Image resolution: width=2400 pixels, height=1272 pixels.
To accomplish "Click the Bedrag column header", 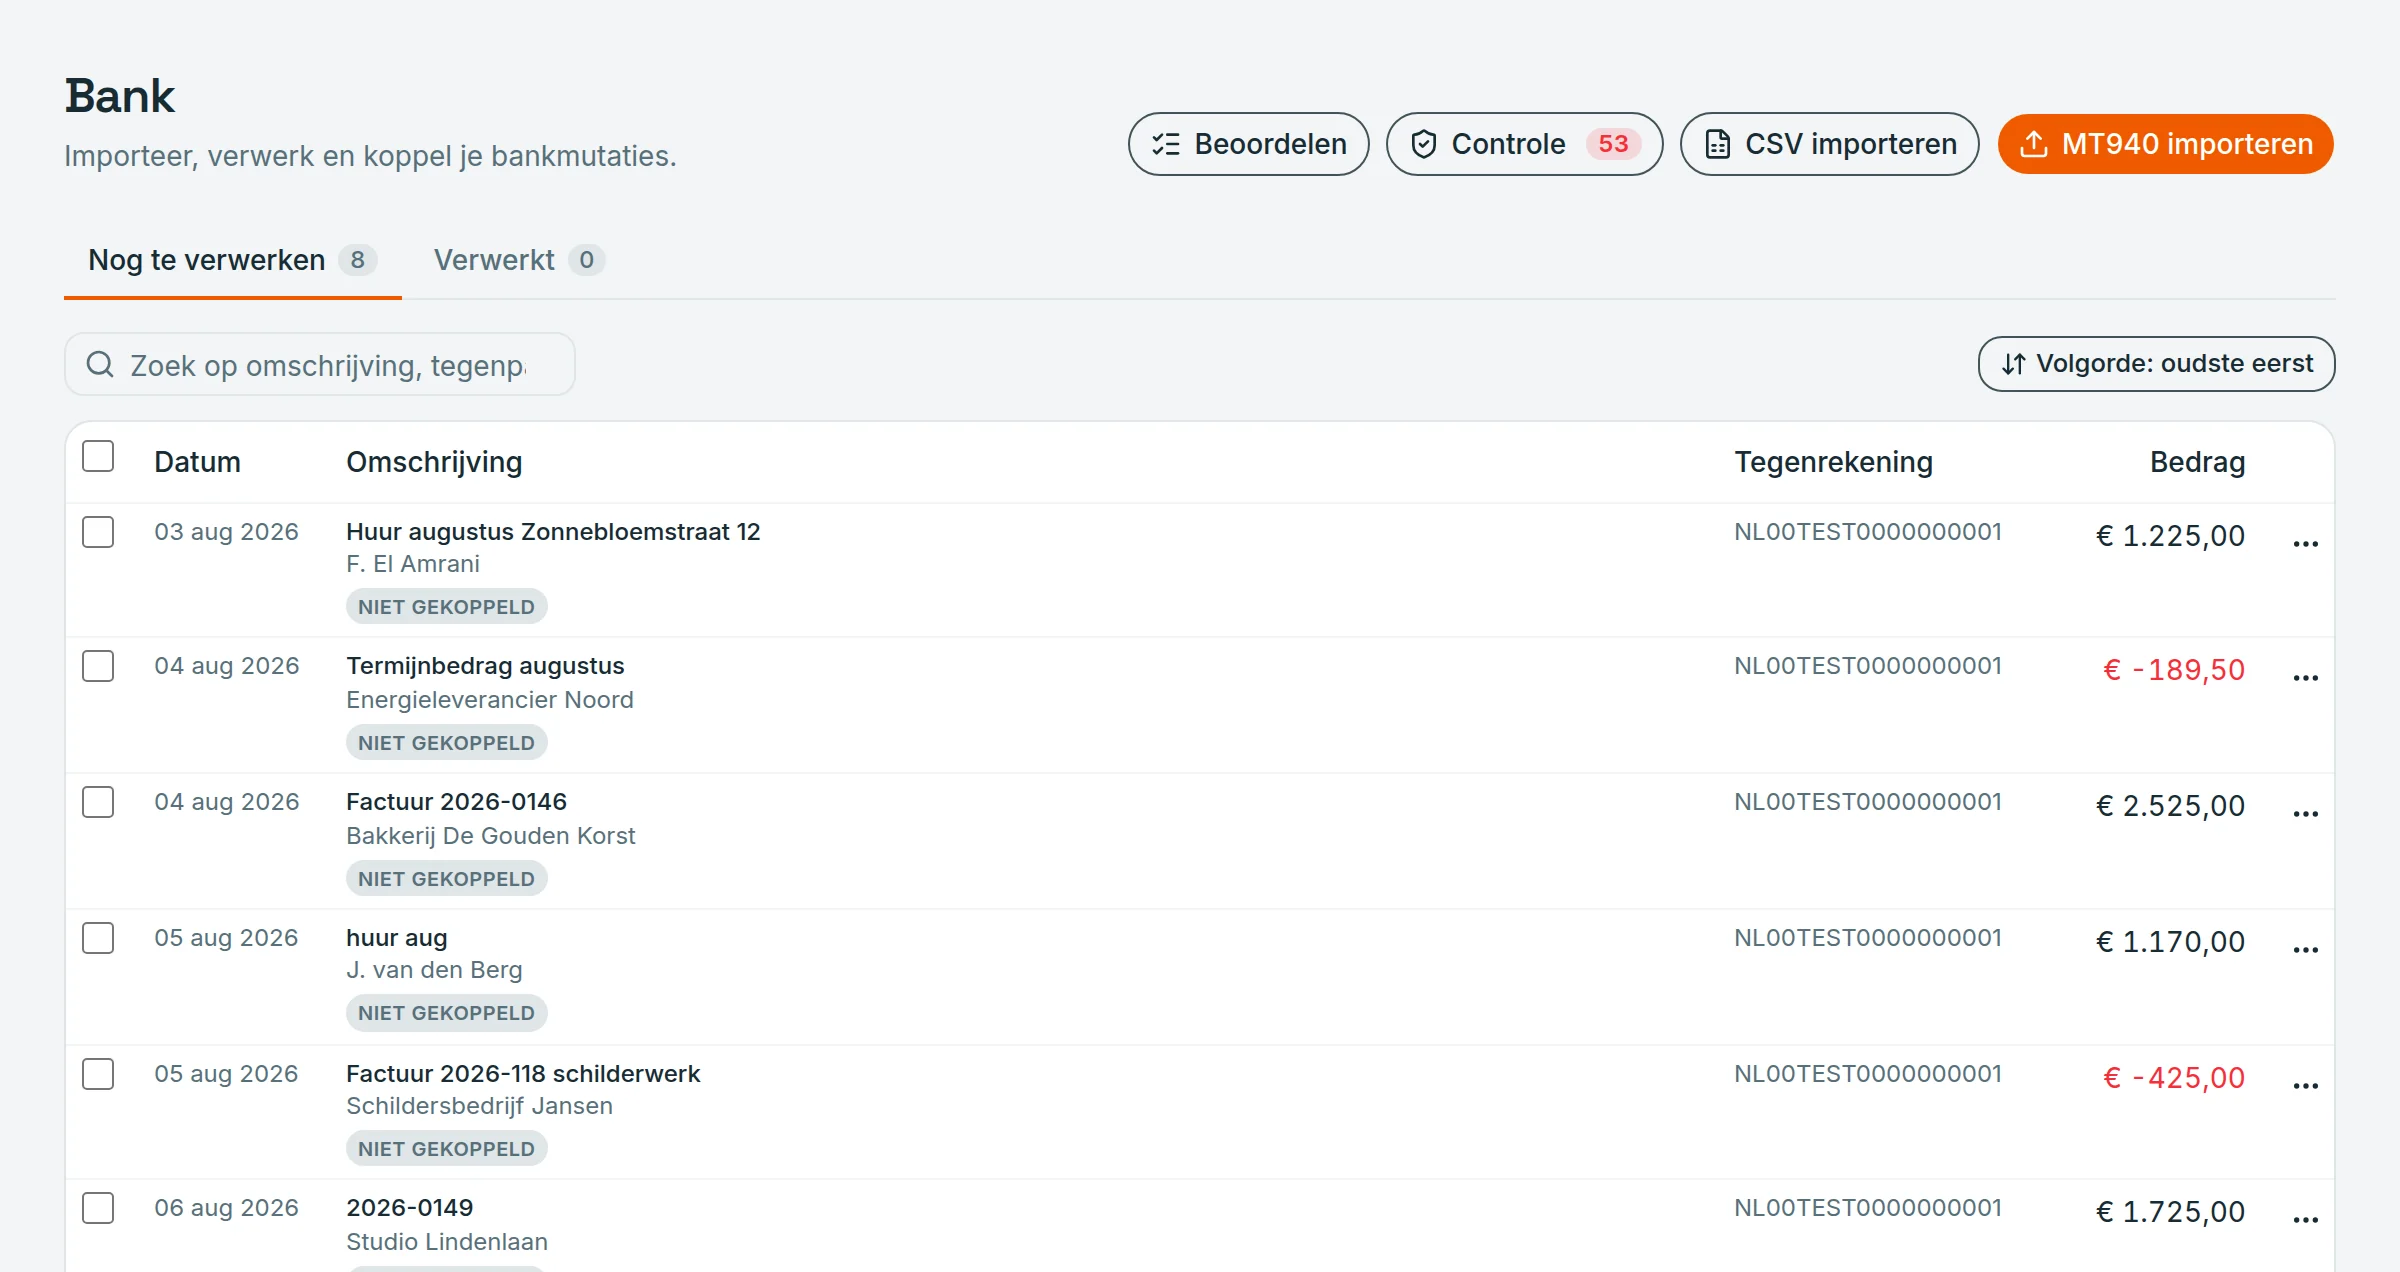I will (x=2198, y=462).
